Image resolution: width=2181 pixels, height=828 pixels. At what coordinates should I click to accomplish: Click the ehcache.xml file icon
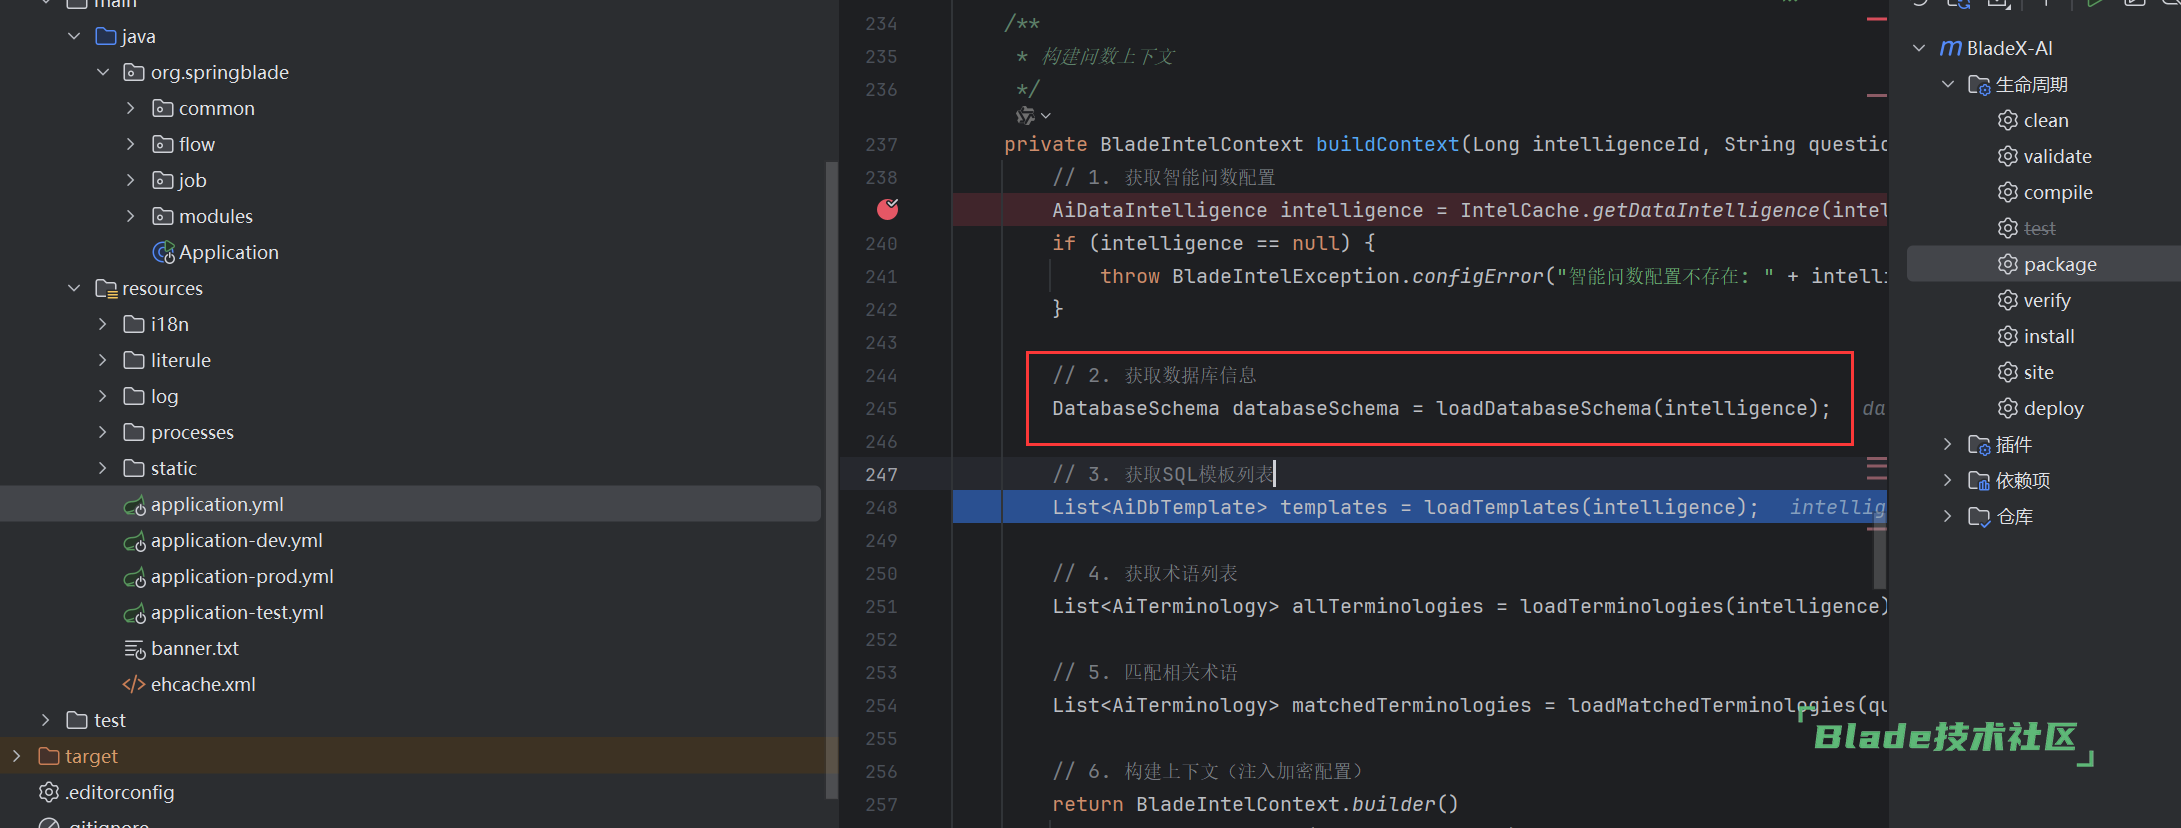coord(133,684)
